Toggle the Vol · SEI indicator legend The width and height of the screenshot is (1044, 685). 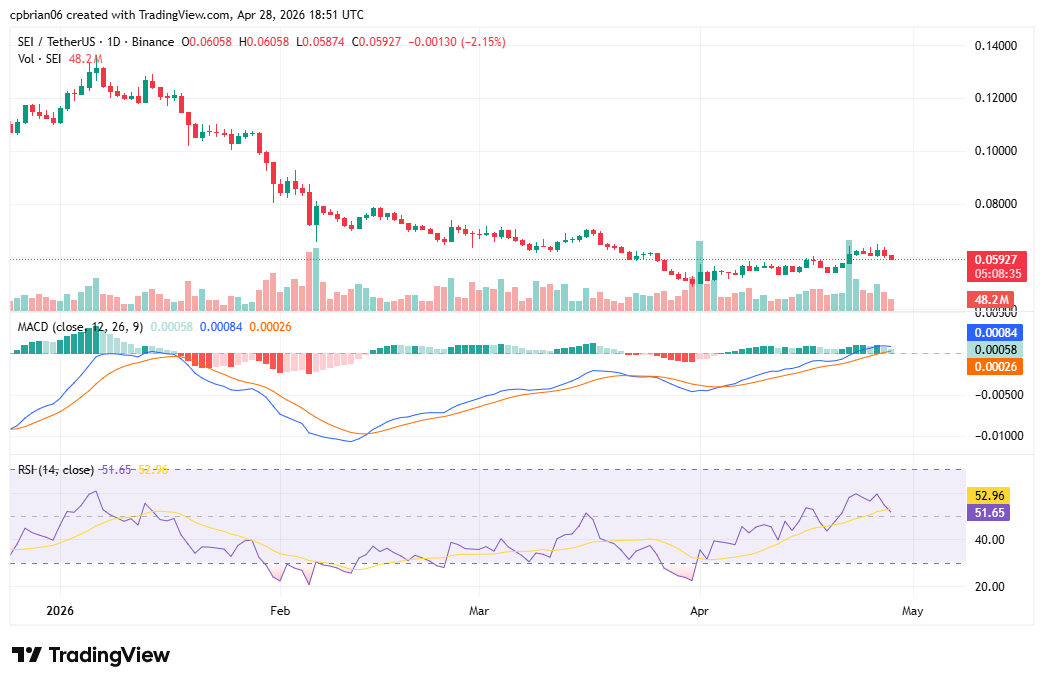click(x=38, y=60)
